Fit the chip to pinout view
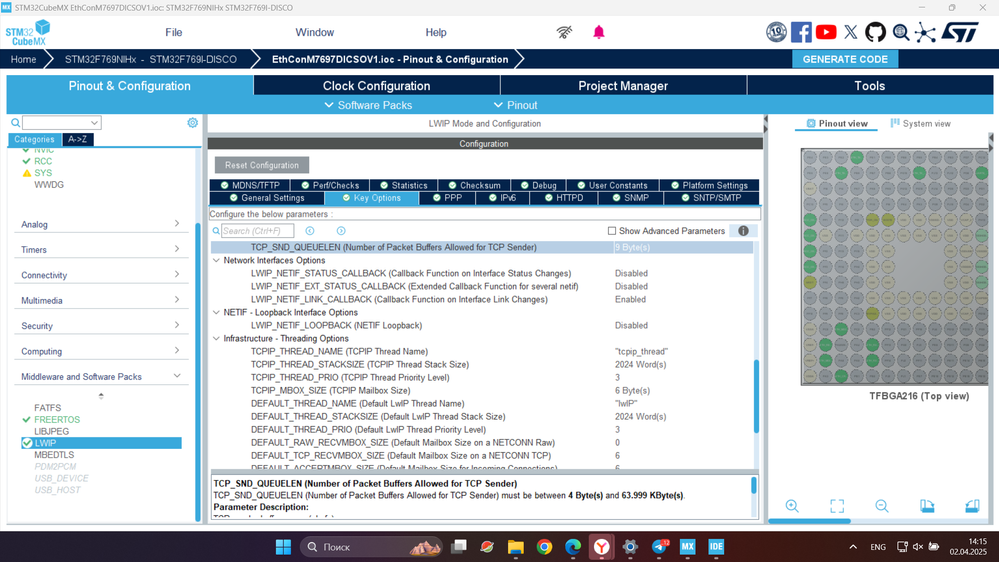The width and height of the screenshot is (999, 562). click(x=837, y=506)
